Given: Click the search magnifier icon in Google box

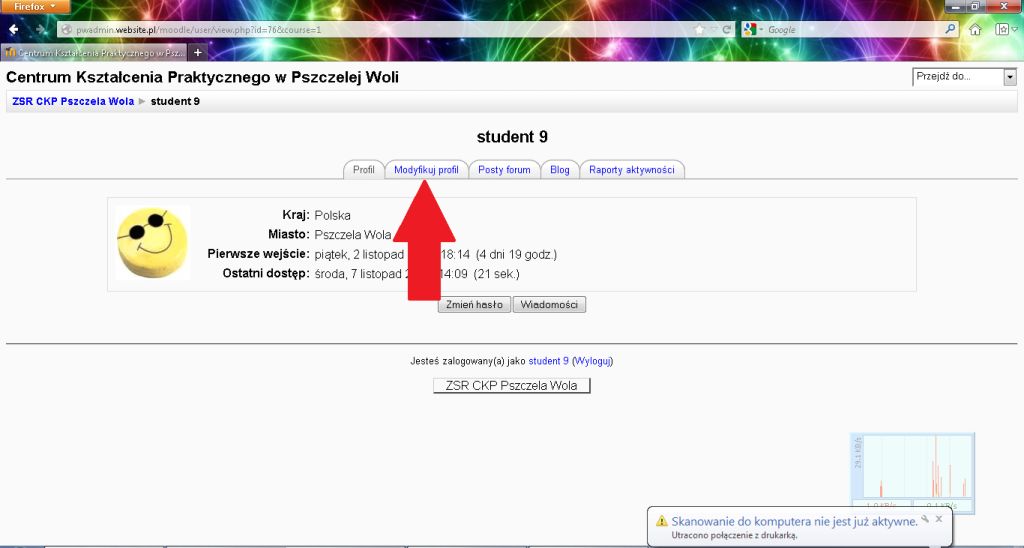Looking at the screenshot, I should point(949,29).
